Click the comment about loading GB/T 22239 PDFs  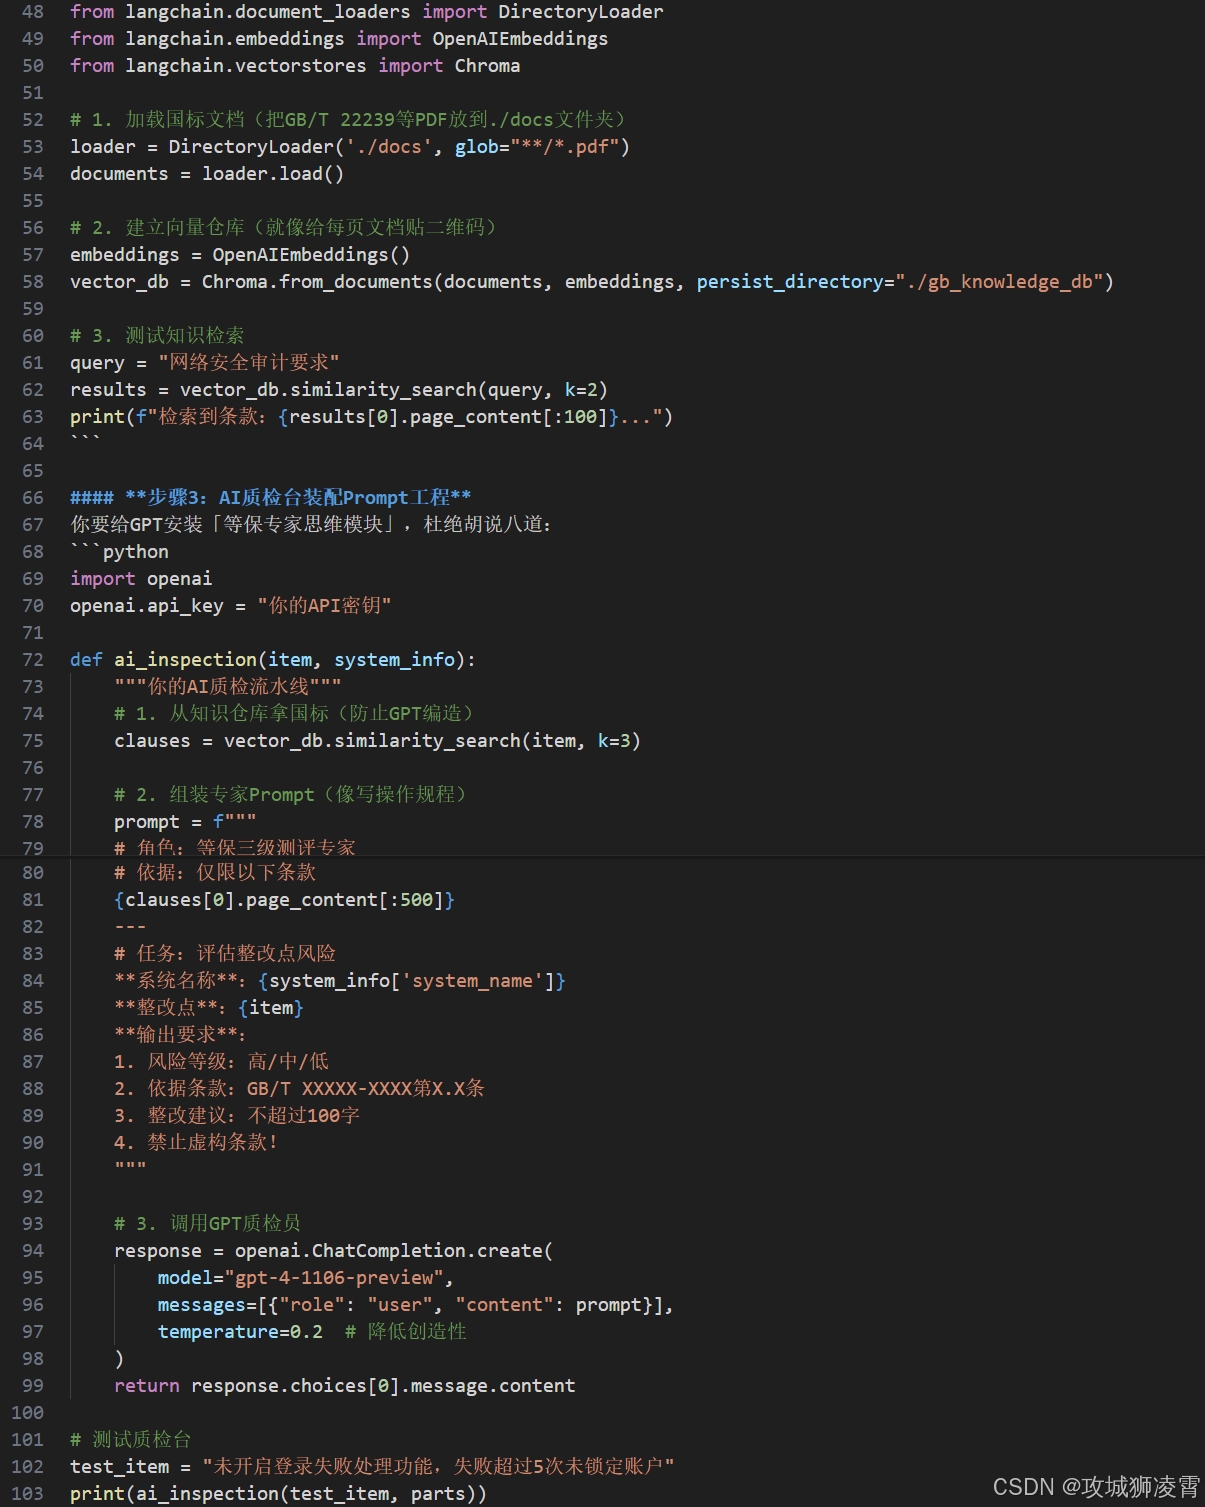tap(350, 120)
